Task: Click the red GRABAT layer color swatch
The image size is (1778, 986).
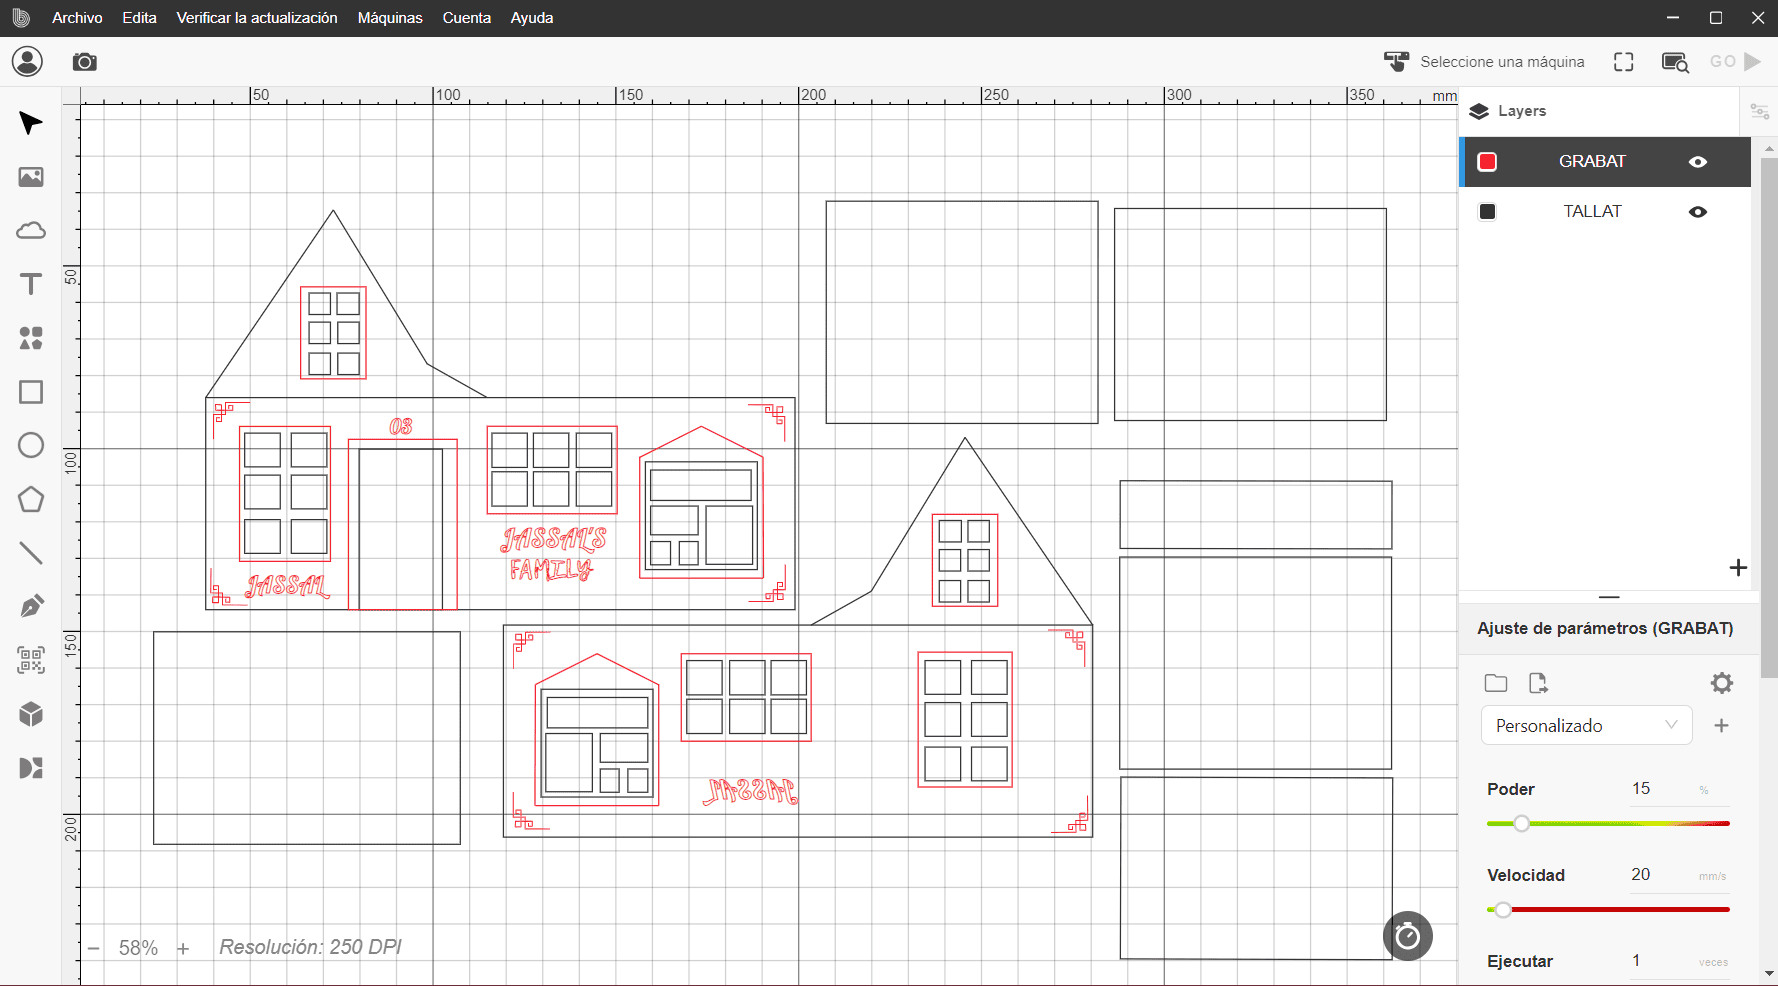Action: point(1487,162)
